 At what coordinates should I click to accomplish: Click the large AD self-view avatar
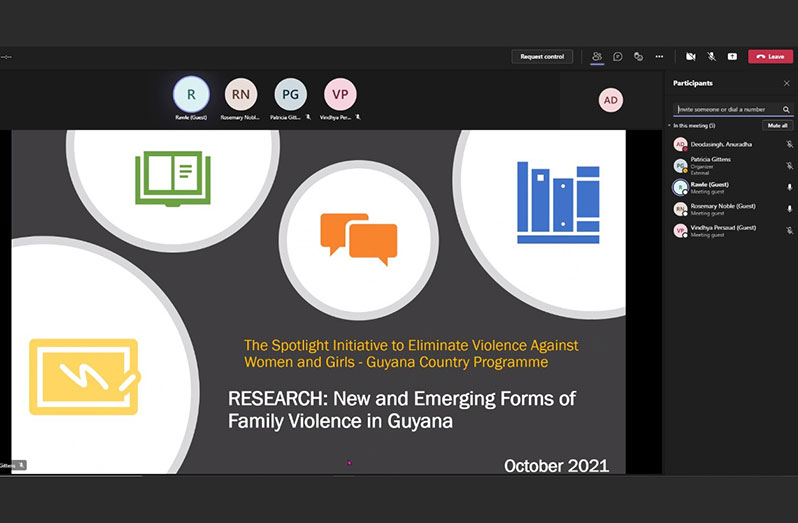pos(611,100)
